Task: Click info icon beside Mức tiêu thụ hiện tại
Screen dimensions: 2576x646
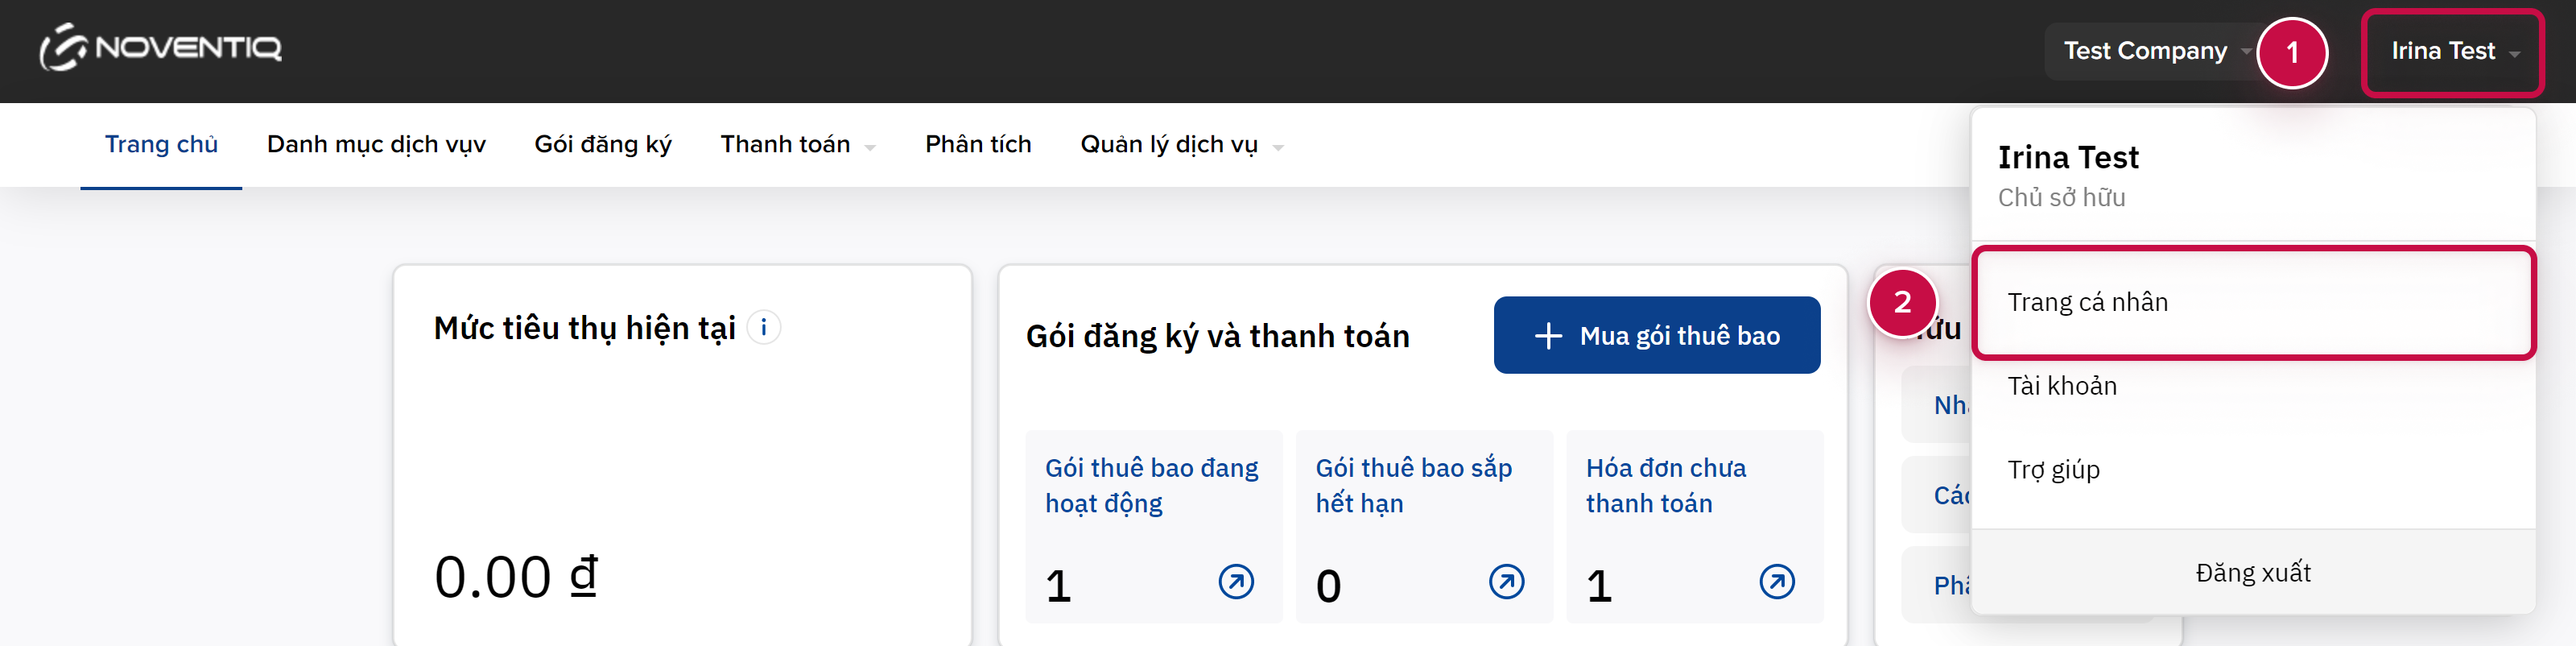Action: coord(764,327)
